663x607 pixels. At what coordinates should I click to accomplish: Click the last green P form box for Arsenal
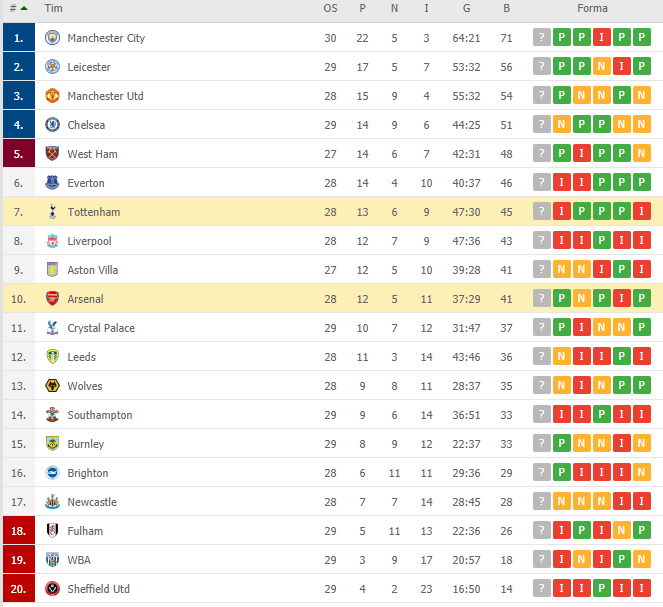tap(642, 299)
